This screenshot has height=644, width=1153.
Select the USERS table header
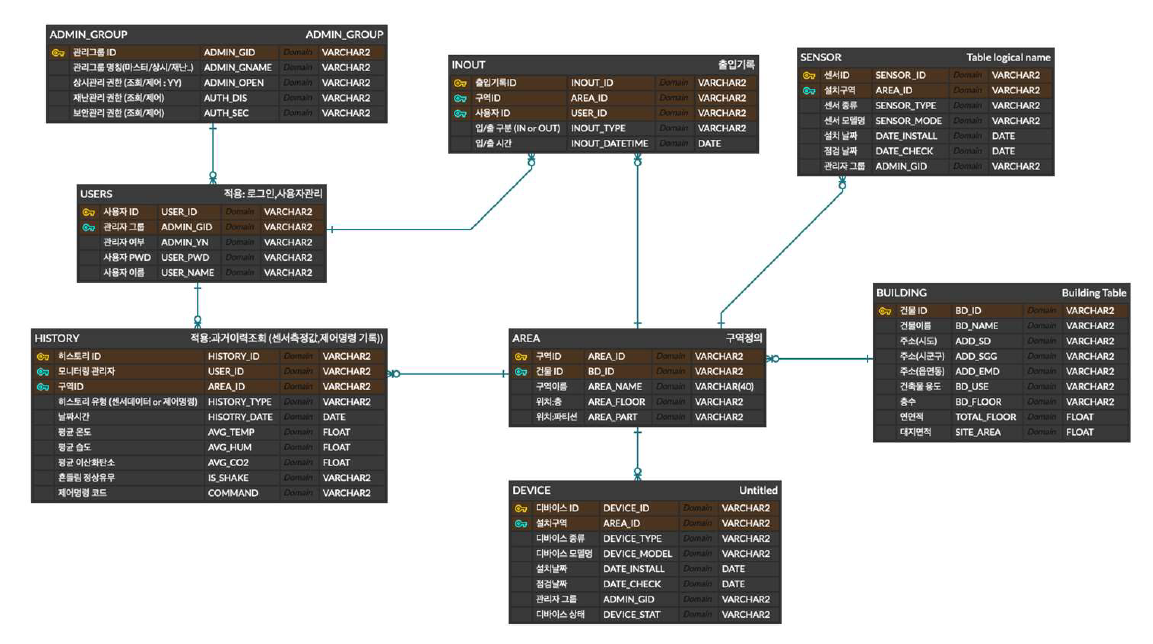click(x=202, y=193)
